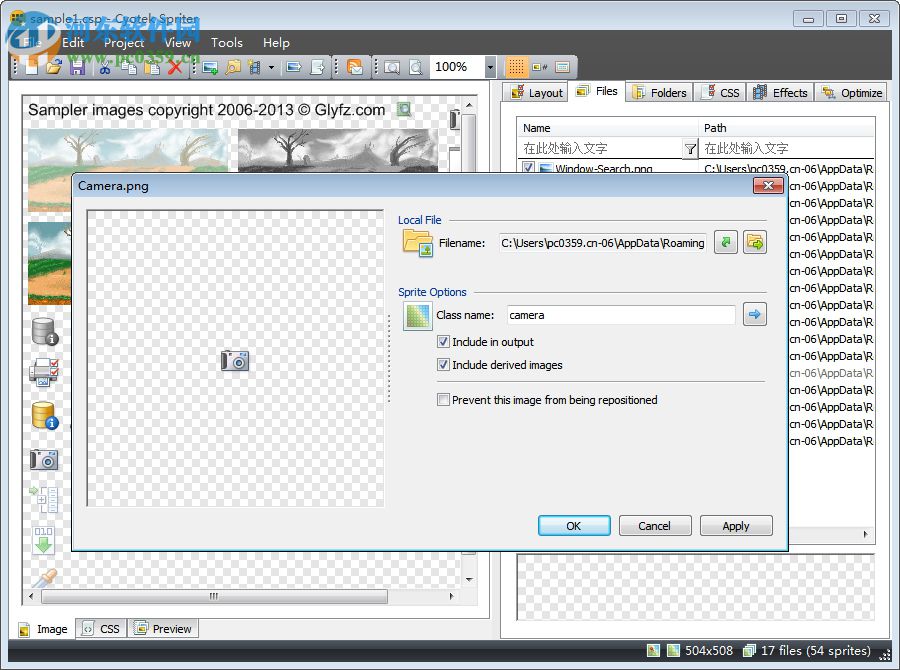Click the find folder magnifier toolbar icon
The height and width of the screenshot is (670, 900).
point(232,67)
